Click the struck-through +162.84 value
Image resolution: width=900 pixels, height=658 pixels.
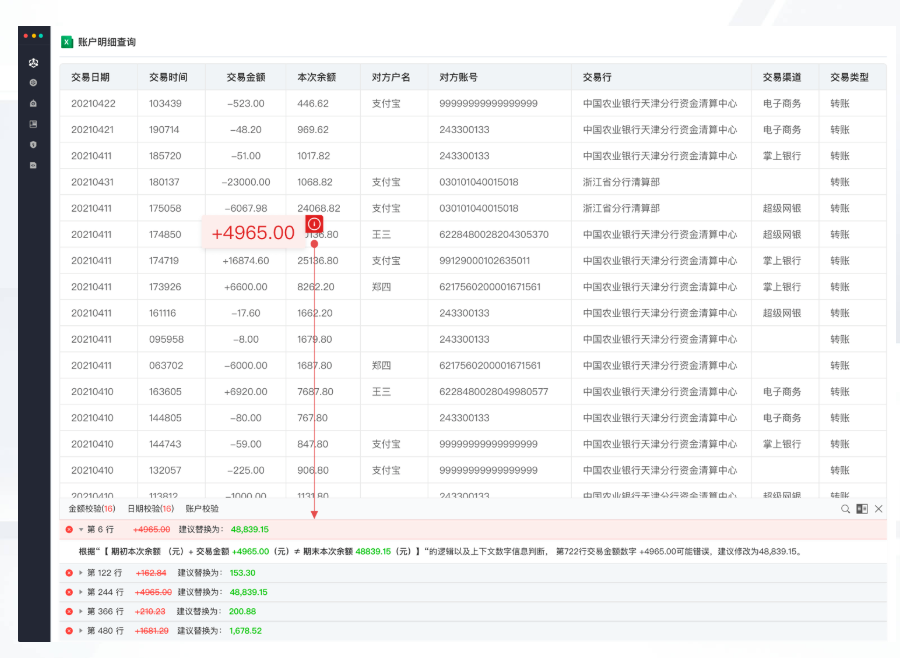point(151,573)
